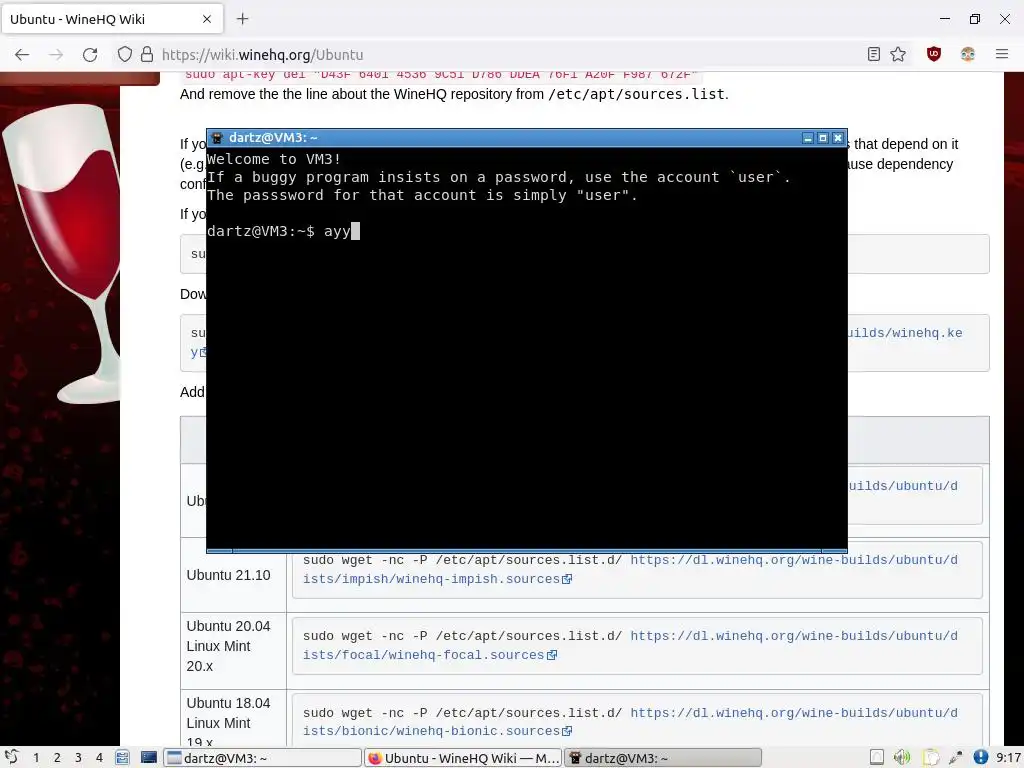Screen dimensions: 1024x768
Task: Restore down the Firefox browser window
Action: 975,19
